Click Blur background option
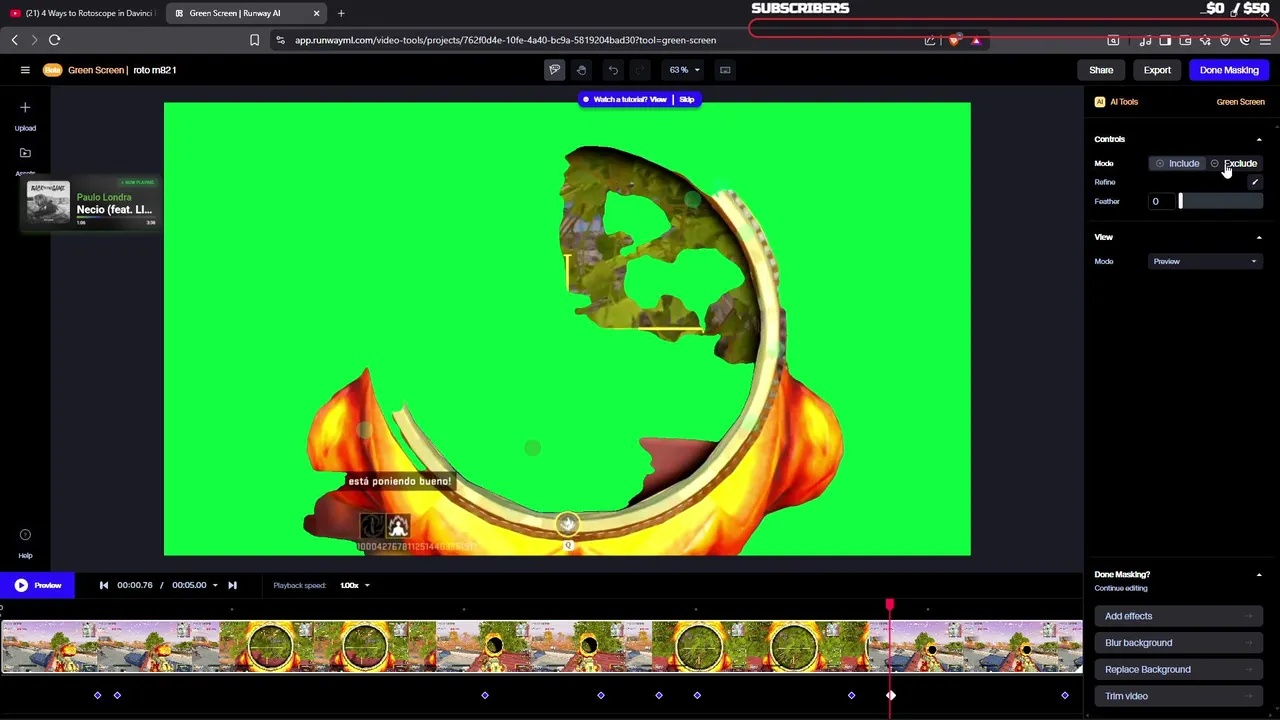Viewport: 1280px width, 720px height. pyautogui.click(x=1178, y=643)
